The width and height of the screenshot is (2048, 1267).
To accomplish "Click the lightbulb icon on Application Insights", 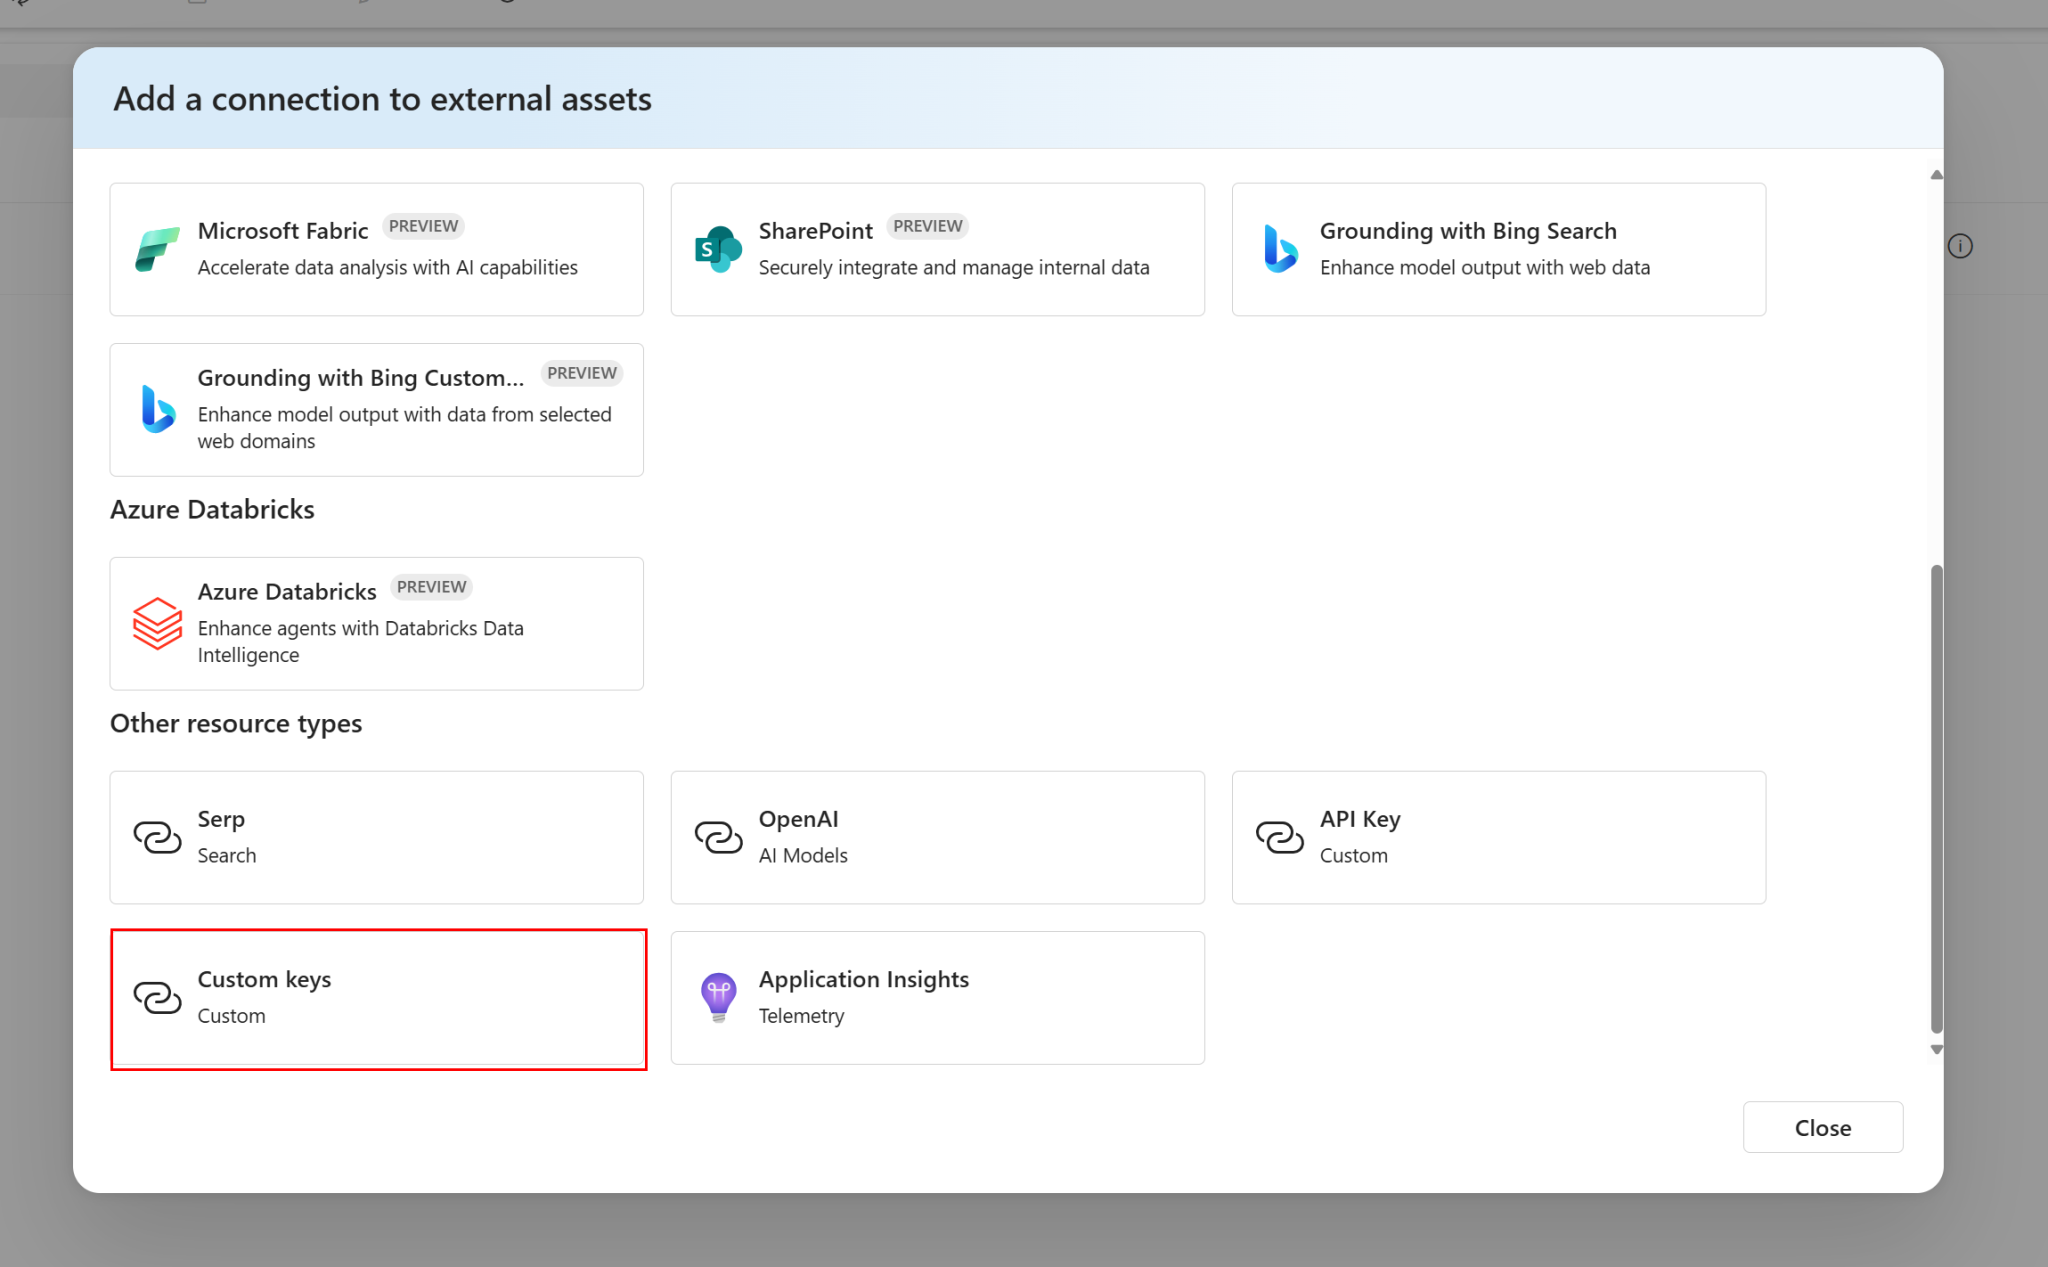I will coord(718,997).
